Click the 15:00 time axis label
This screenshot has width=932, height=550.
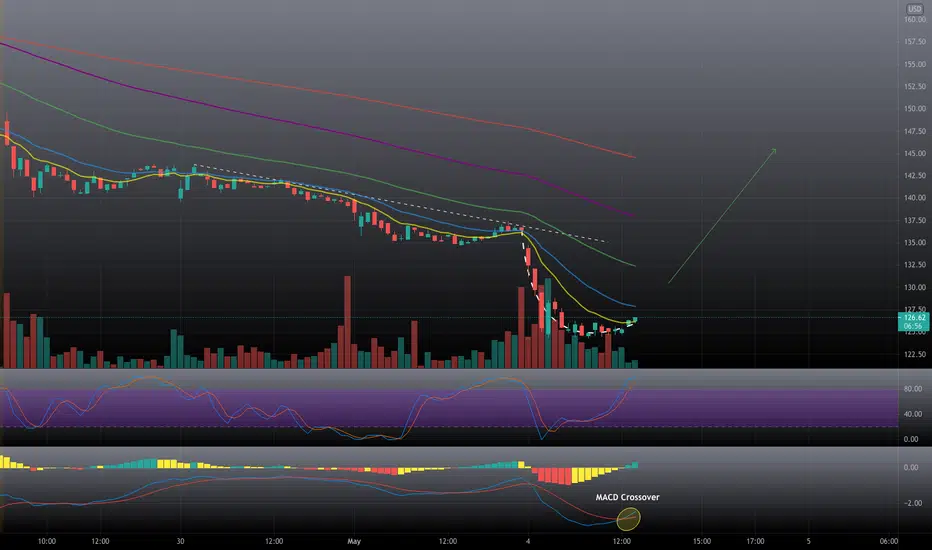(701, 541)
